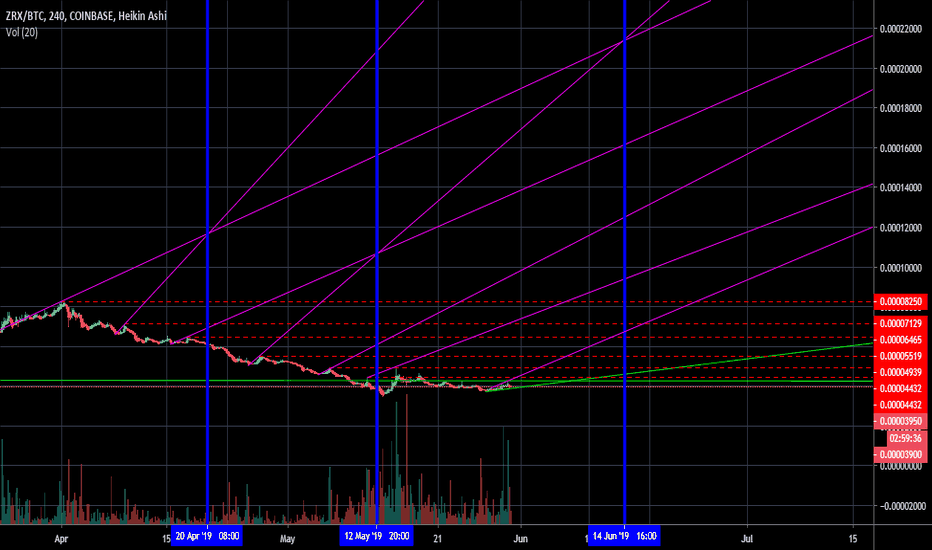Click the 0.00022000 price axis label
The width and height of the screenshot is (932, 550).
[x=901, y=29]
